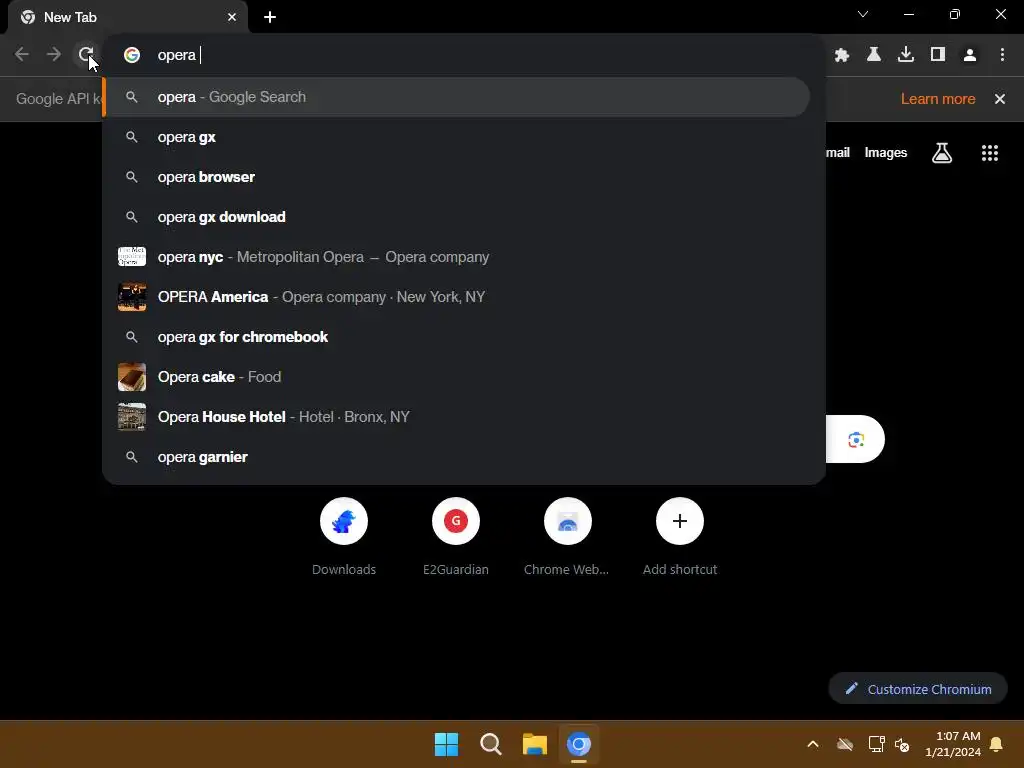Select 'opera - Google Search' suggestion

456,97
